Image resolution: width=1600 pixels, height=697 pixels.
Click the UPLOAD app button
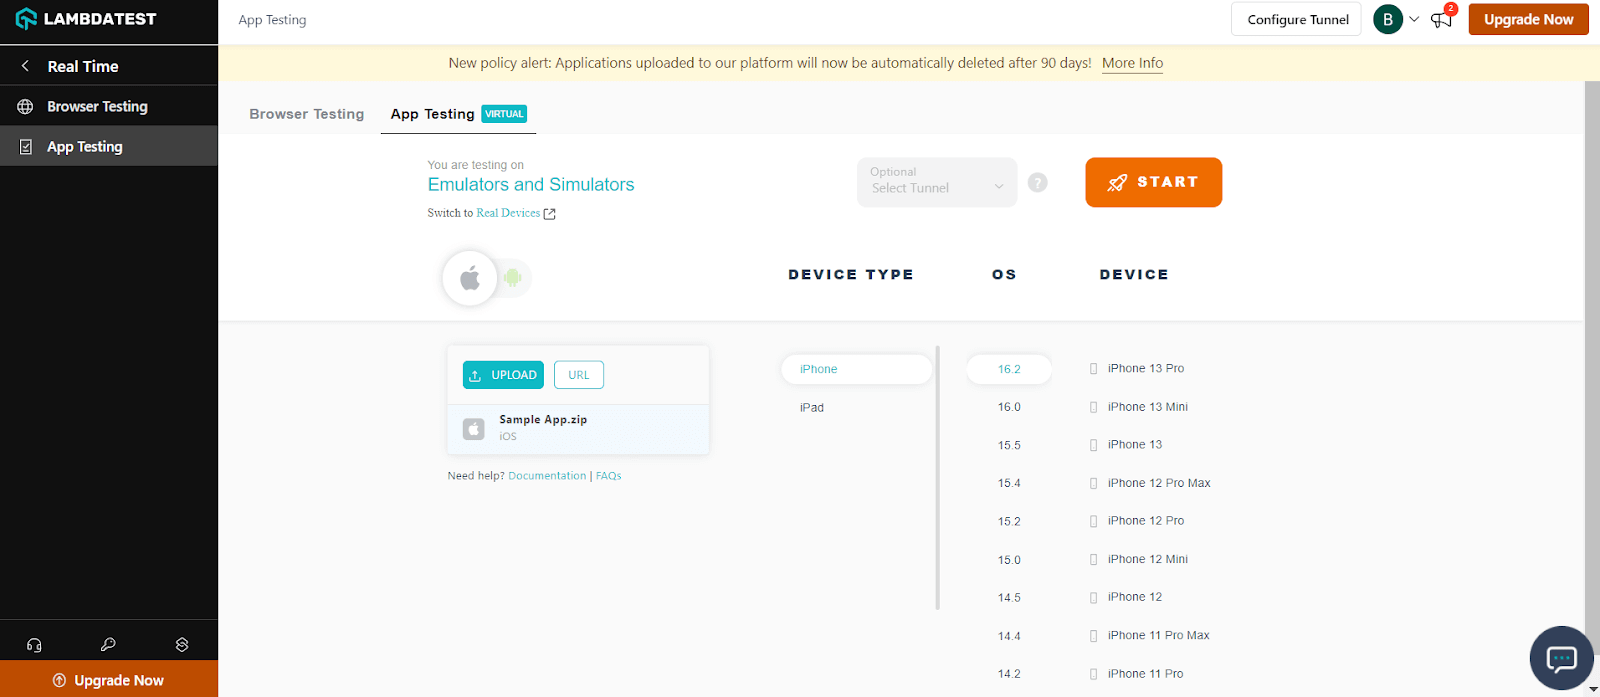pyautogui.click(x=503, y=375)
